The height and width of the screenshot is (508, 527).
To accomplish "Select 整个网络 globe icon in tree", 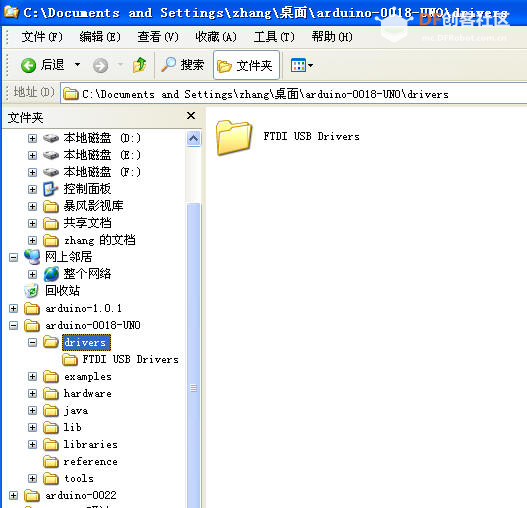I will [x=51, y=274].
